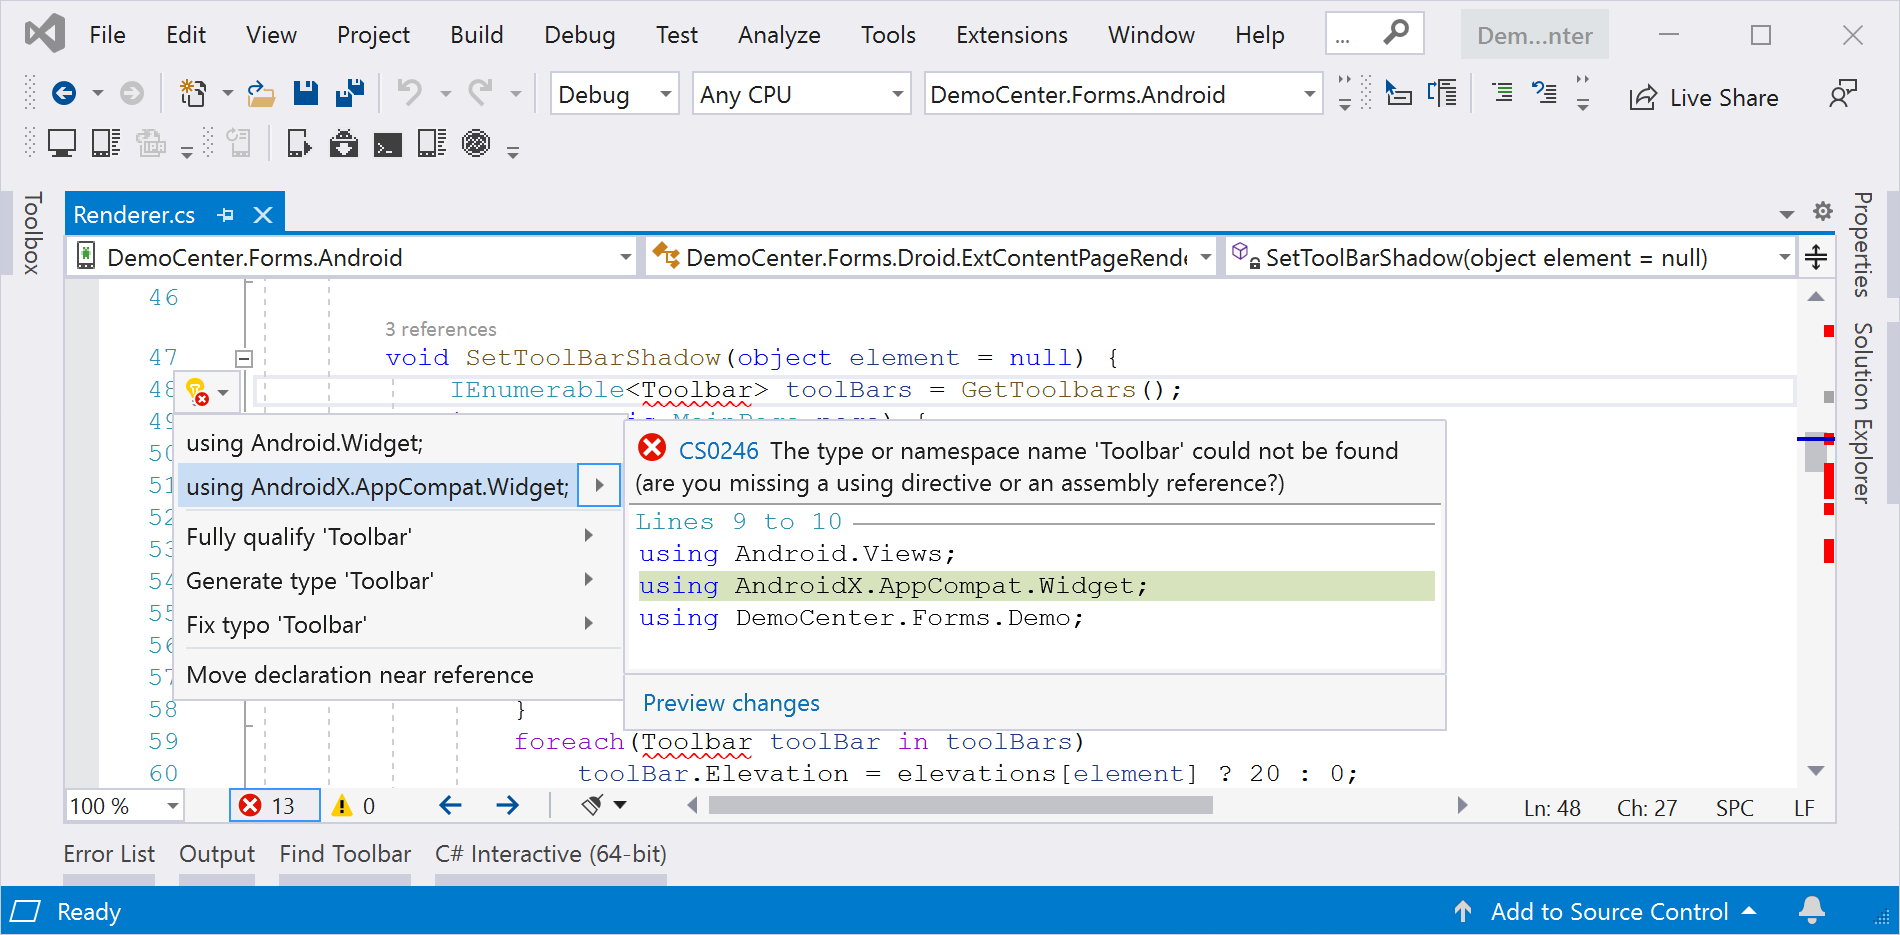Click the Undo toolbar icon

tap(409, 94)
